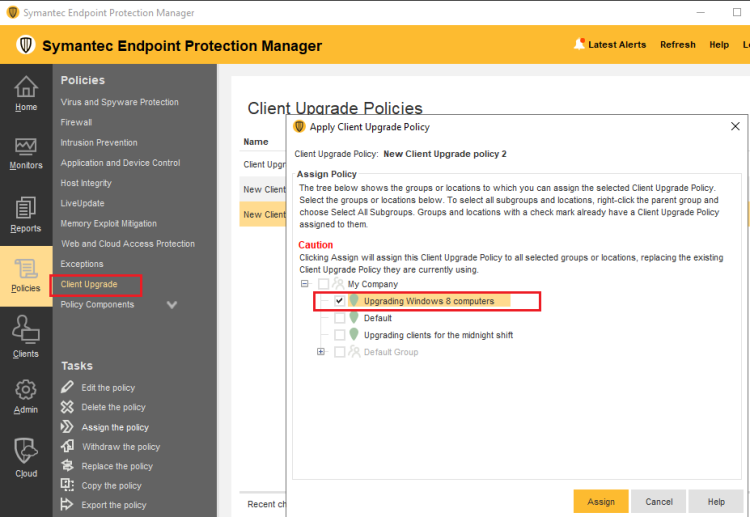Uncheck Upgrading Windows 8 computers checkbox

340,301
